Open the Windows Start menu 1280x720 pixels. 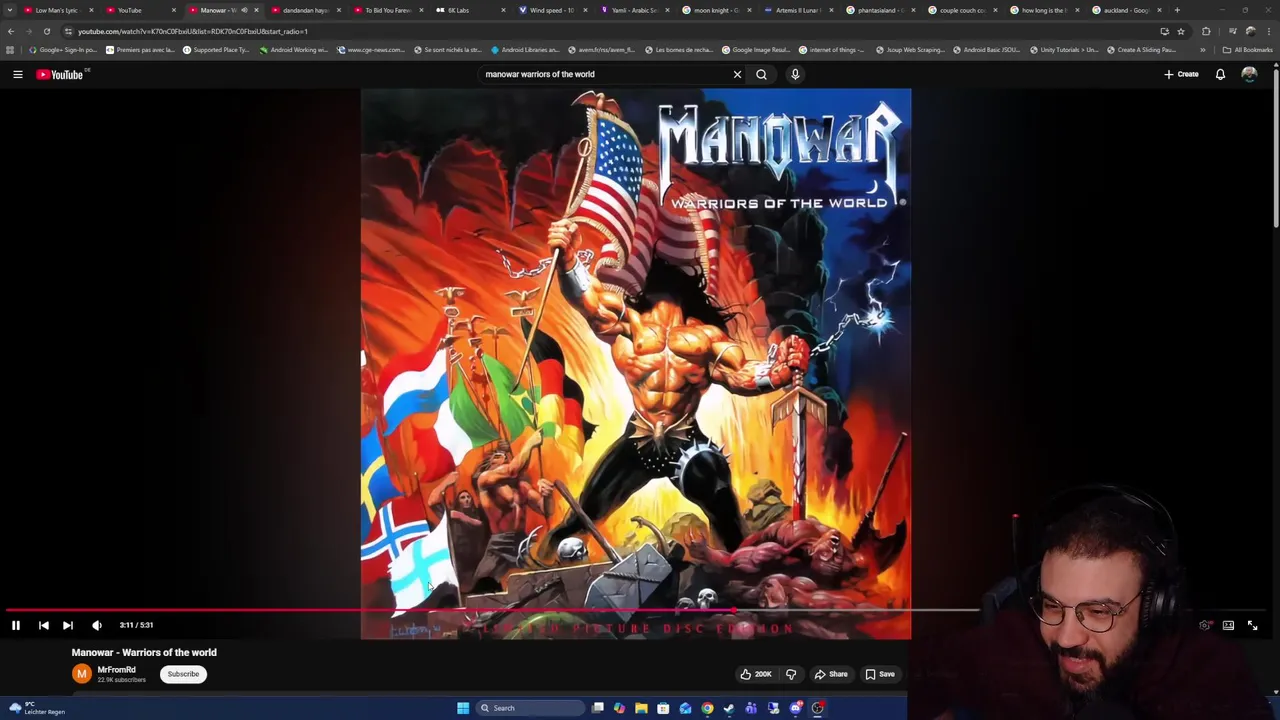[463, 708]
